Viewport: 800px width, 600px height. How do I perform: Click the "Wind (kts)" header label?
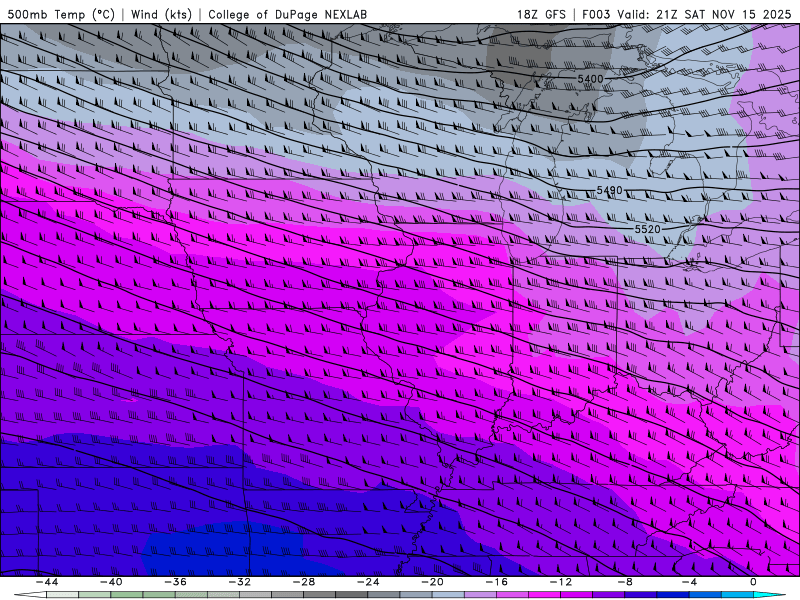(x=161, y=14)
